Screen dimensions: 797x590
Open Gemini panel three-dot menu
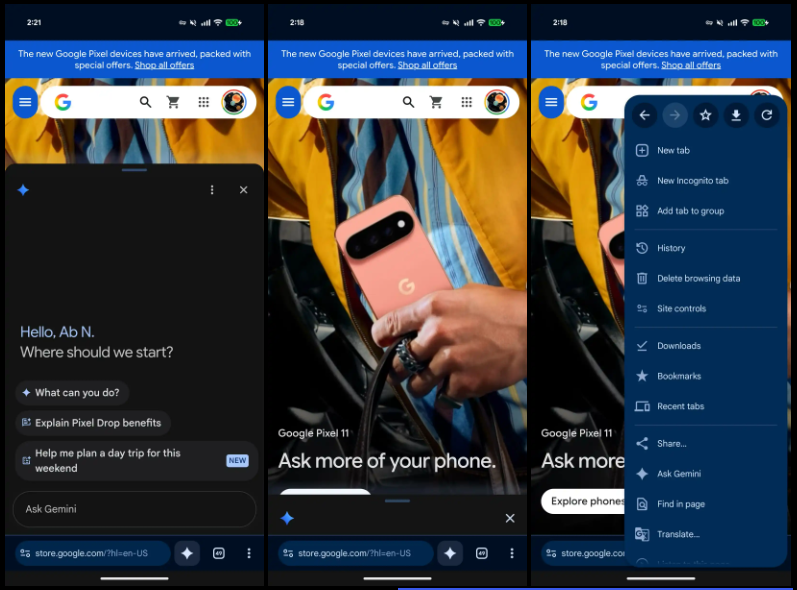click(x=212, y=190)
